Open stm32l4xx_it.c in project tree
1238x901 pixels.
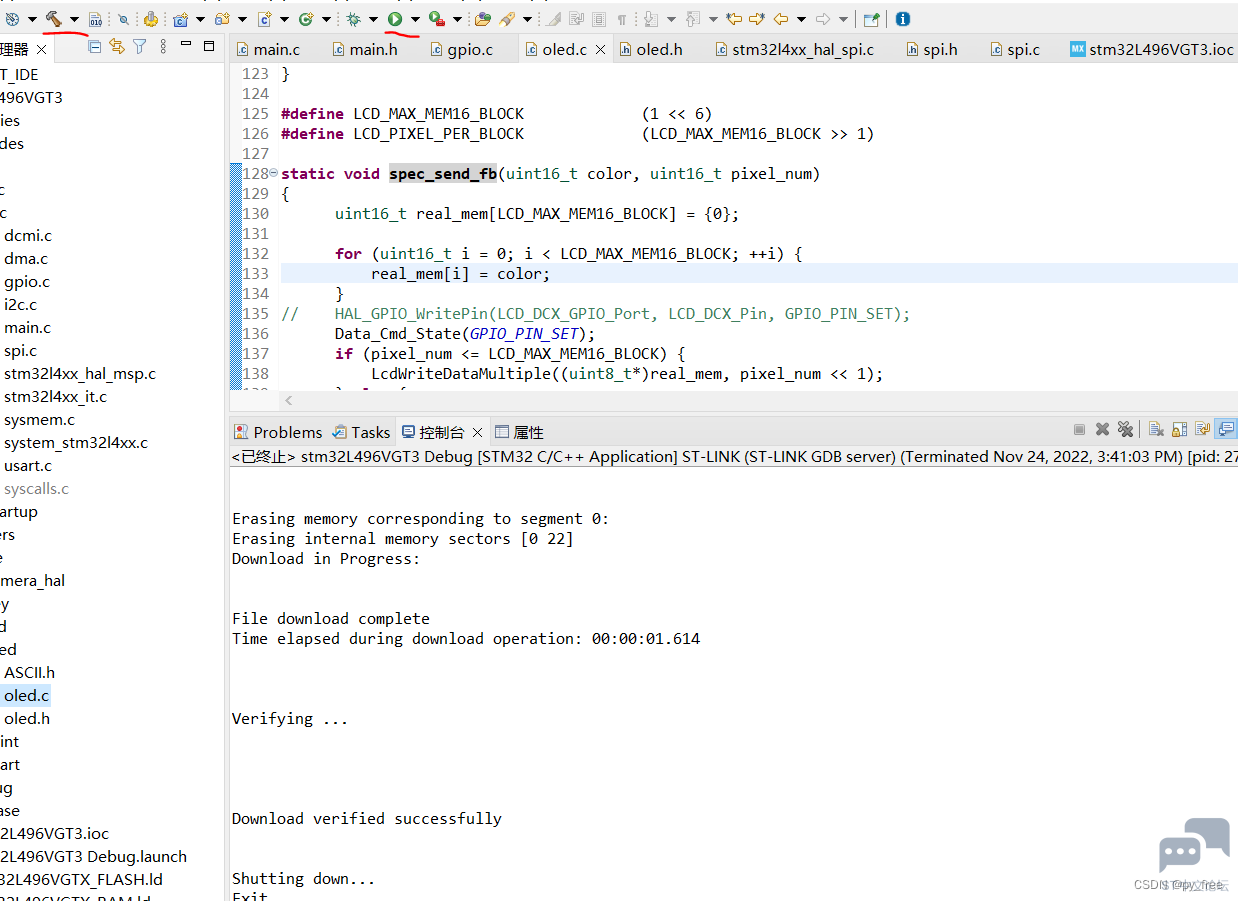pos(55,397)
